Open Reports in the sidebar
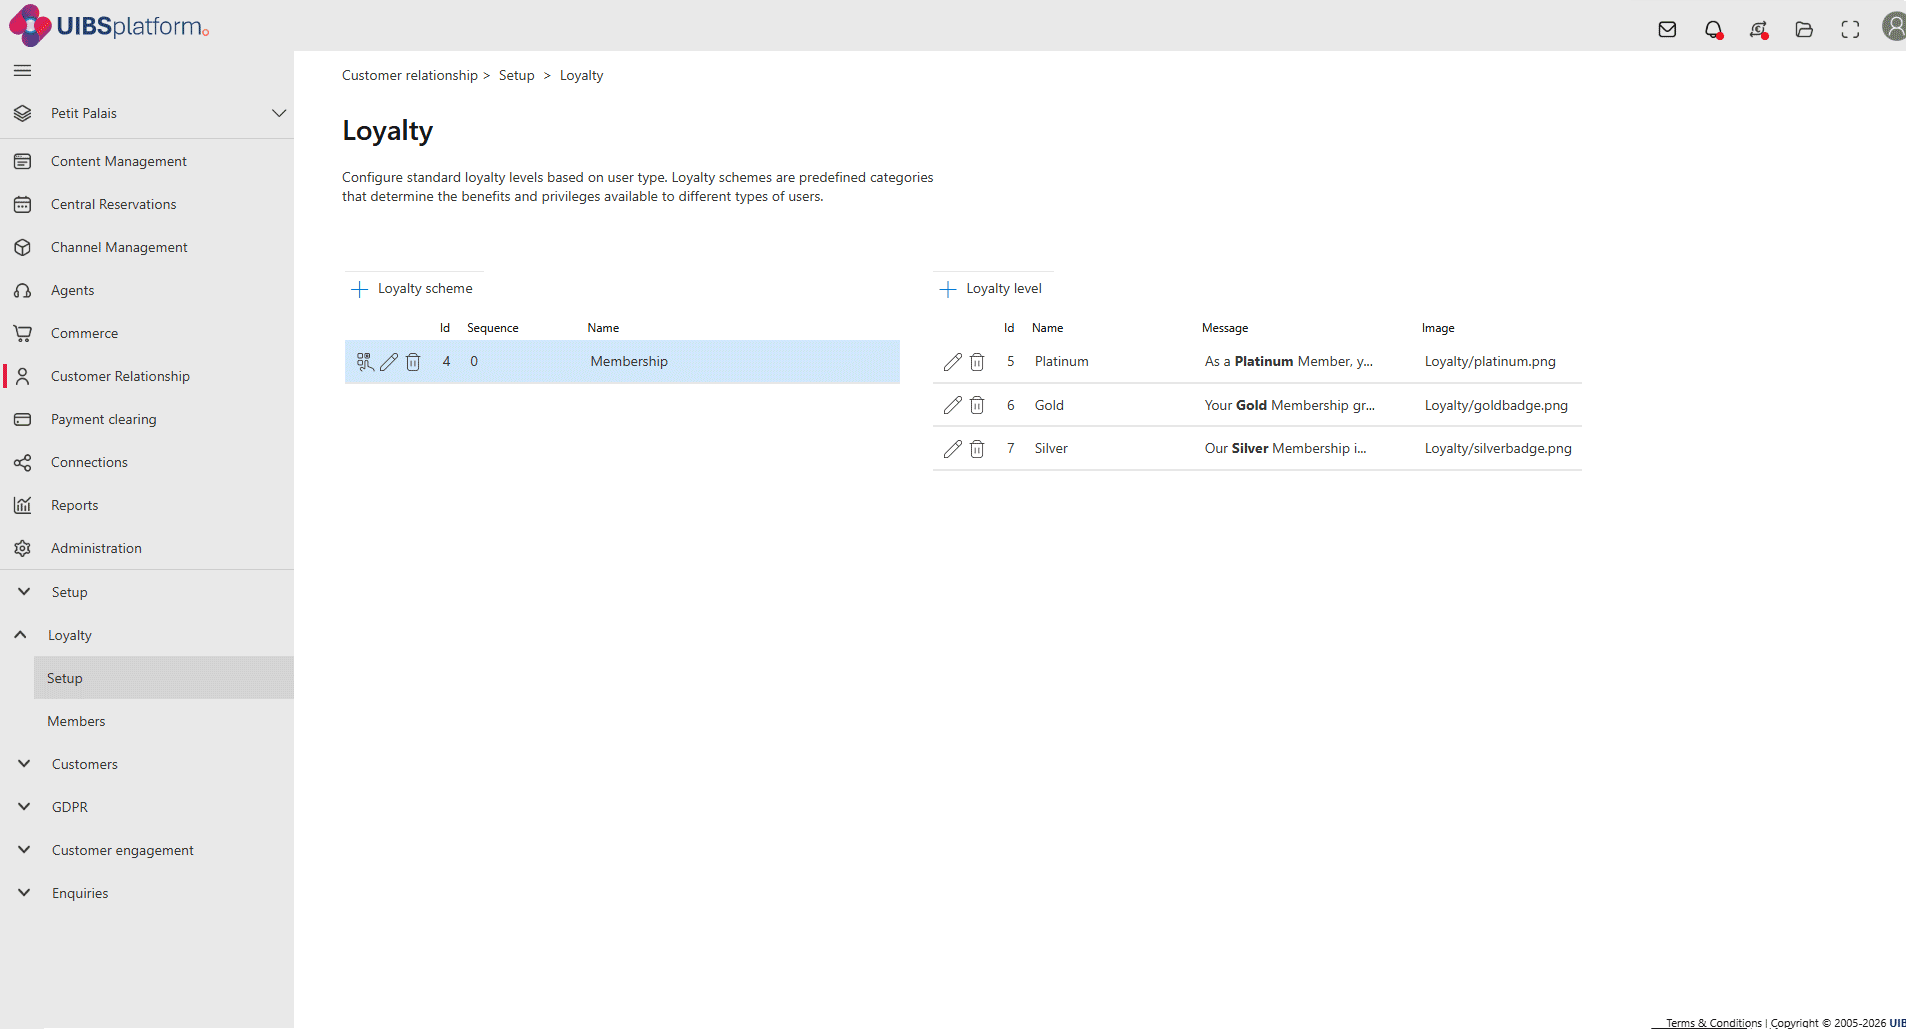This screenshot has width=1906, height=1029. [74, 505]
